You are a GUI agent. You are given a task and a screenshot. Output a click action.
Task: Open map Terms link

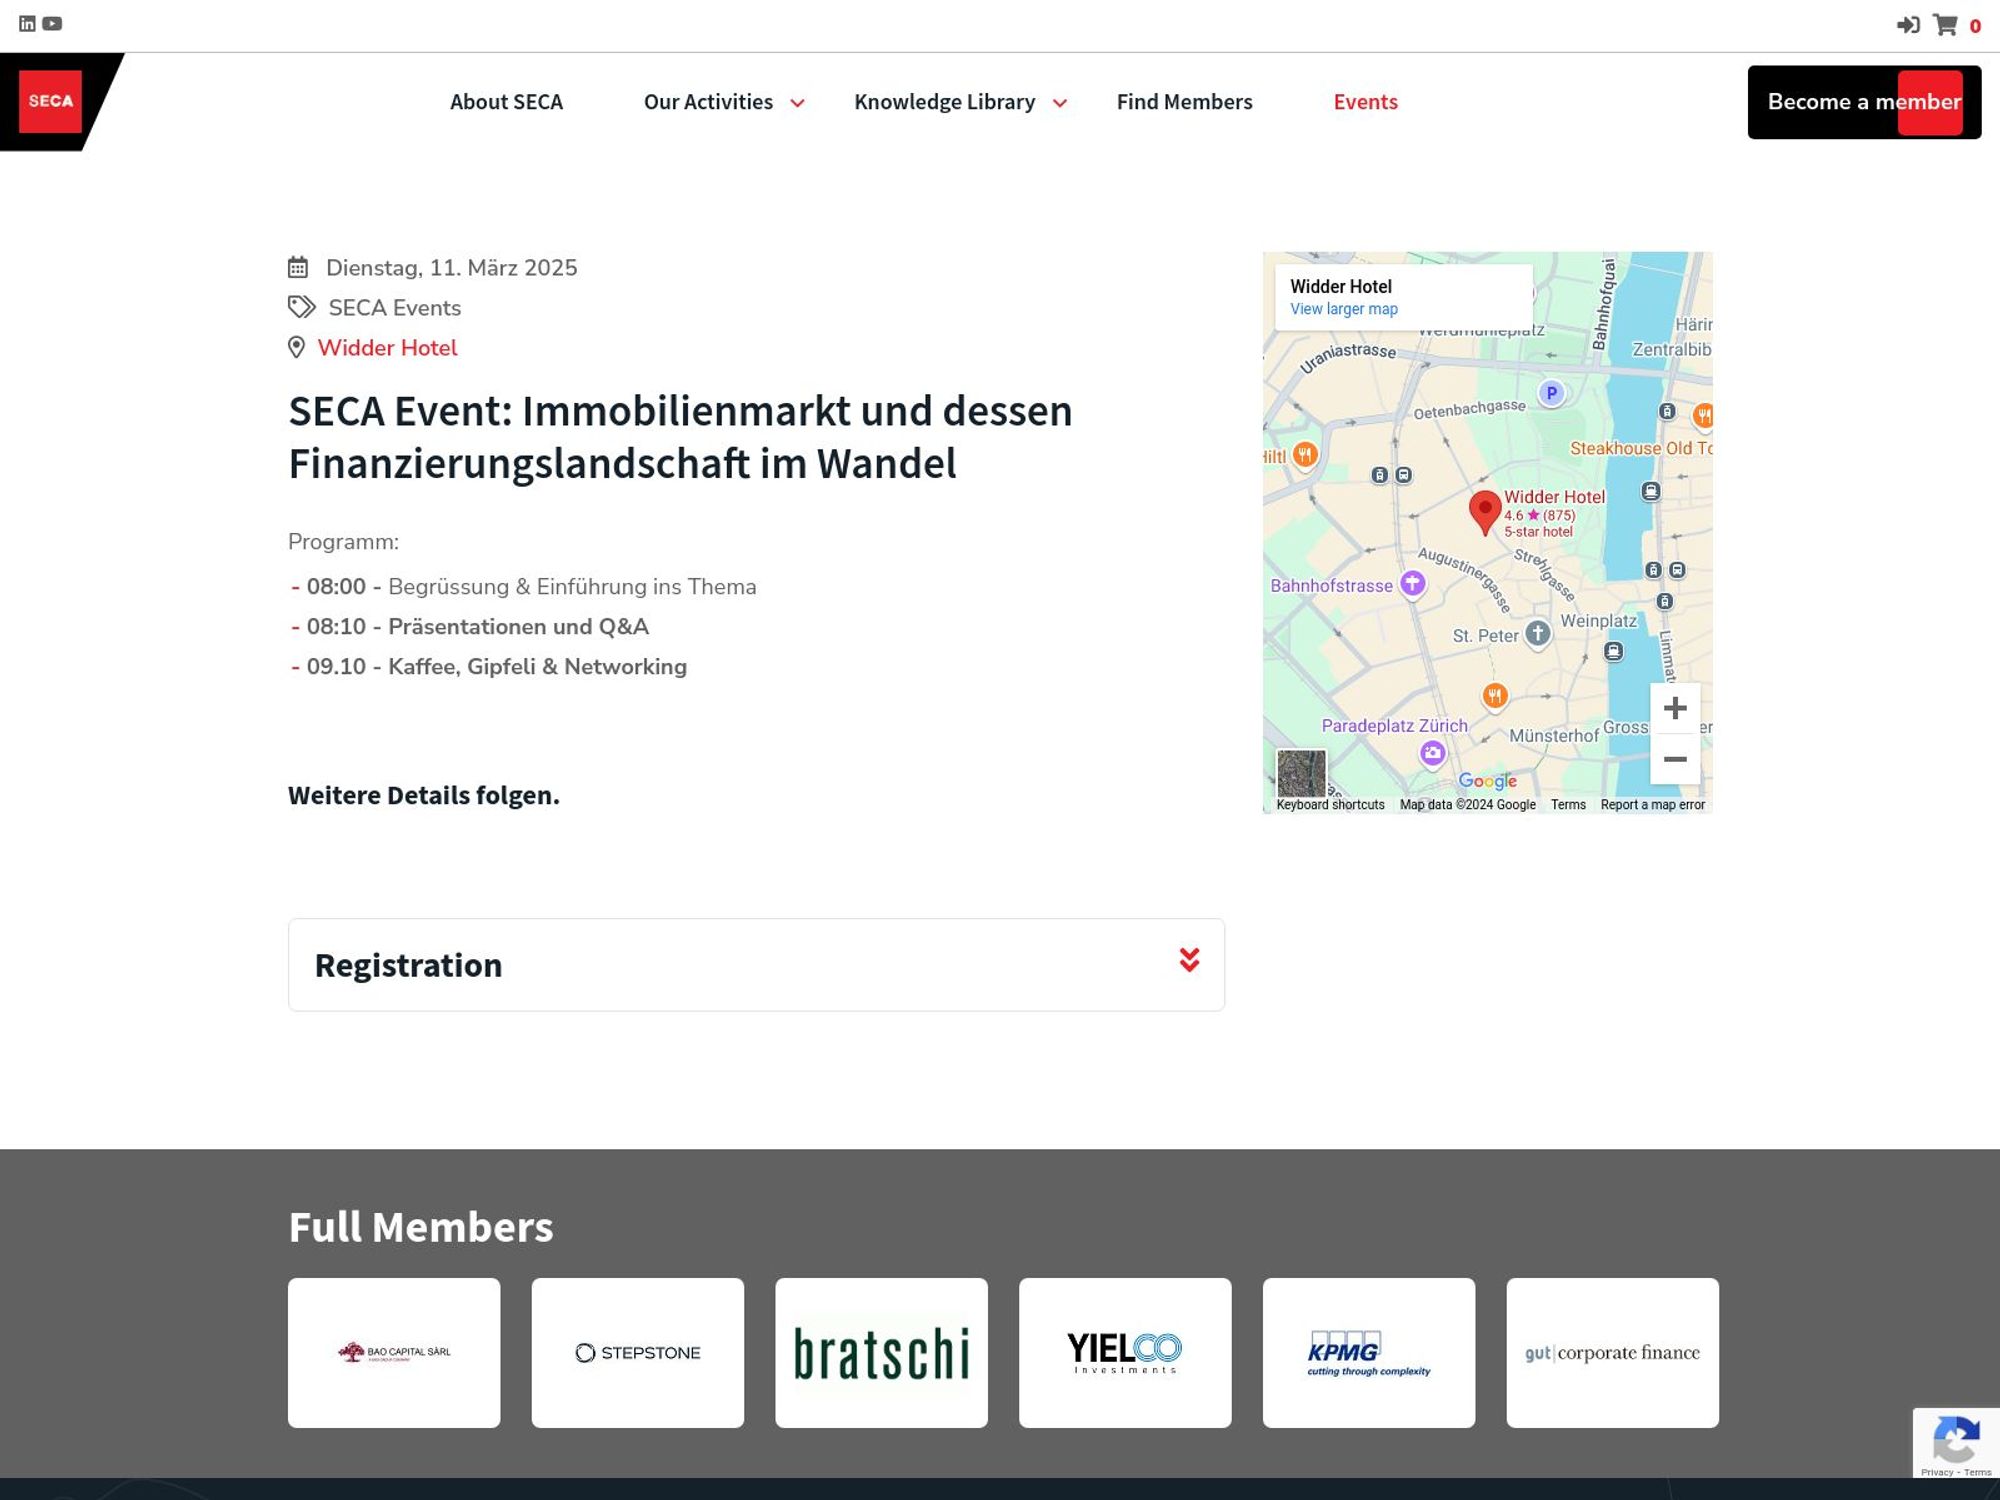[1568, 805]
